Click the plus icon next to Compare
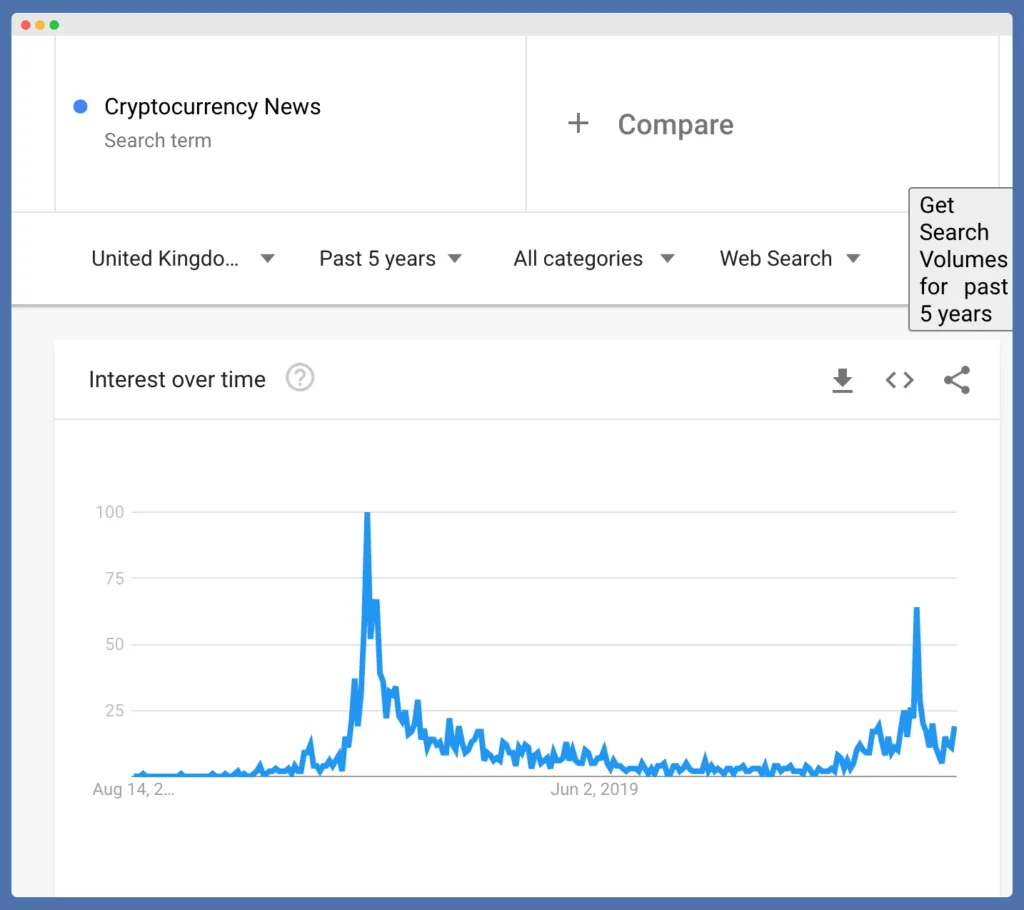1024x910 pixels. (579, 124)
